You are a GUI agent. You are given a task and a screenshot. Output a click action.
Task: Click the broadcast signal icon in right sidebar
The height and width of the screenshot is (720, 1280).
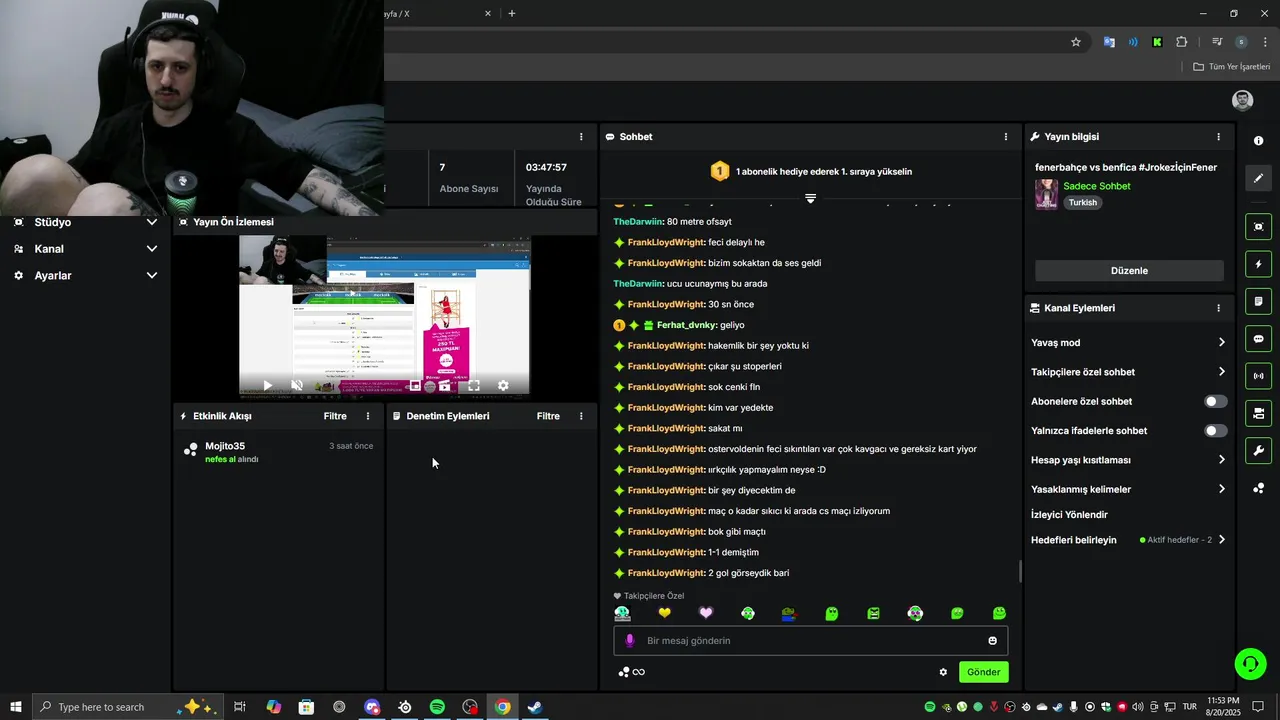coord(1258,376)
